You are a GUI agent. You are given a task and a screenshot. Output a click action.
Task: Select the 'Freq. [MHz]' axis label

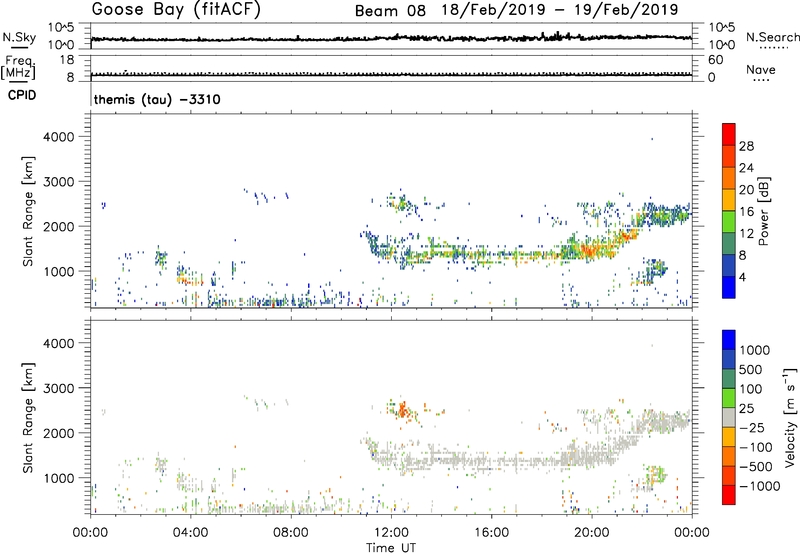coord(19,68)
